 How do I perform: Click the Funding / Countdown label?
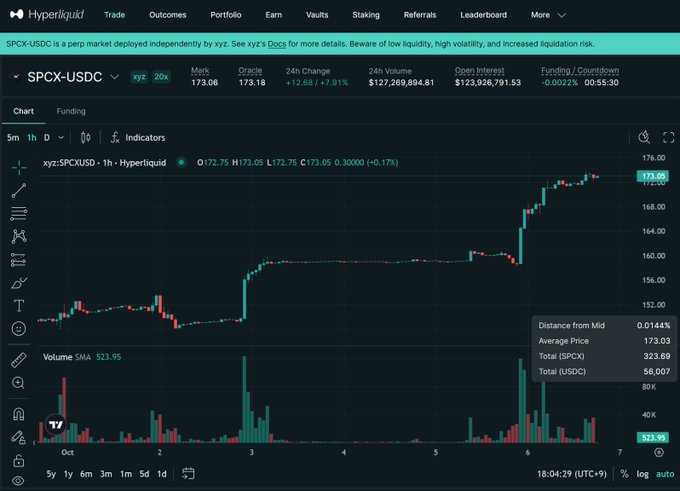click(x=580, y=70)
